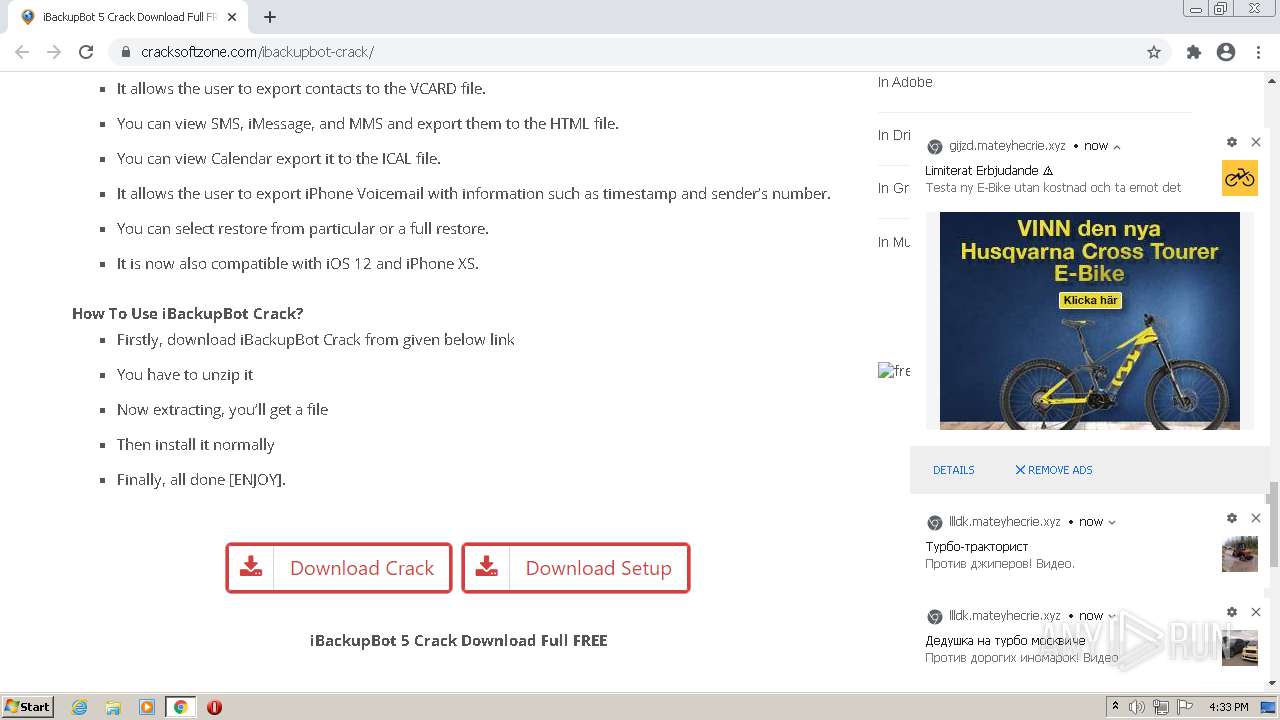
Task: Open the Chrome profile avatar icon
Action: click(x=1226, y=52)
